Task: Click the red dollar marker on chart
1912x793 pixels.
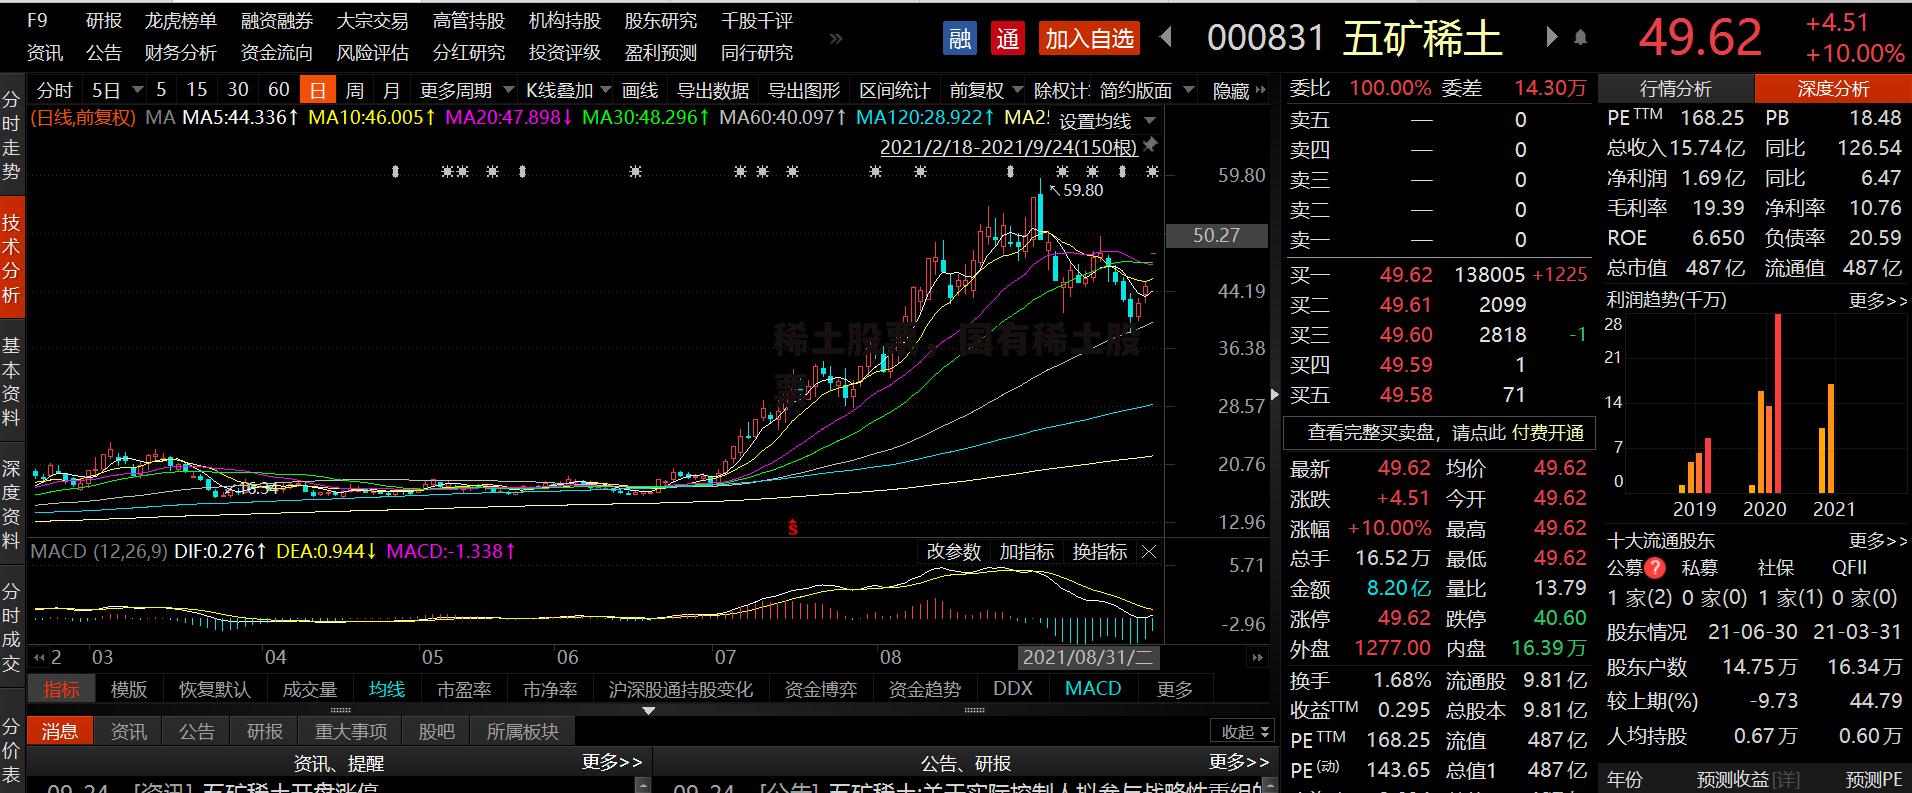Action: tap(793, 527)
